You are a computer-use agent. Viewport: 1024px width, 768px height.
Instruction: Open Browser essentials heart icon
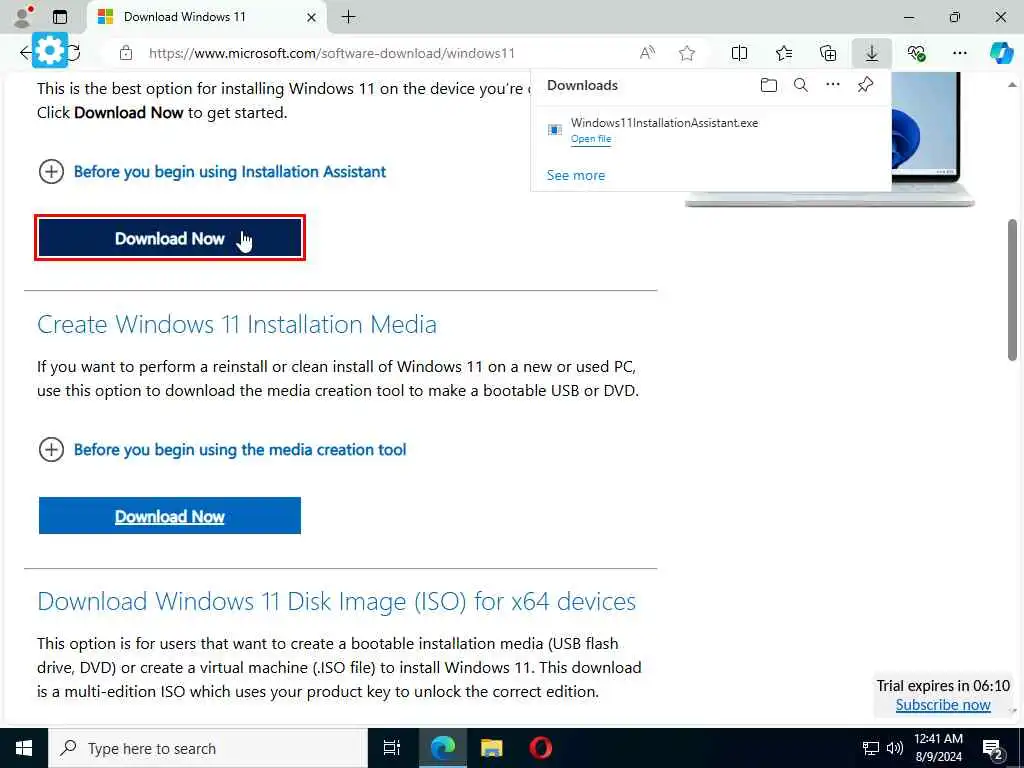click(916, 54)
